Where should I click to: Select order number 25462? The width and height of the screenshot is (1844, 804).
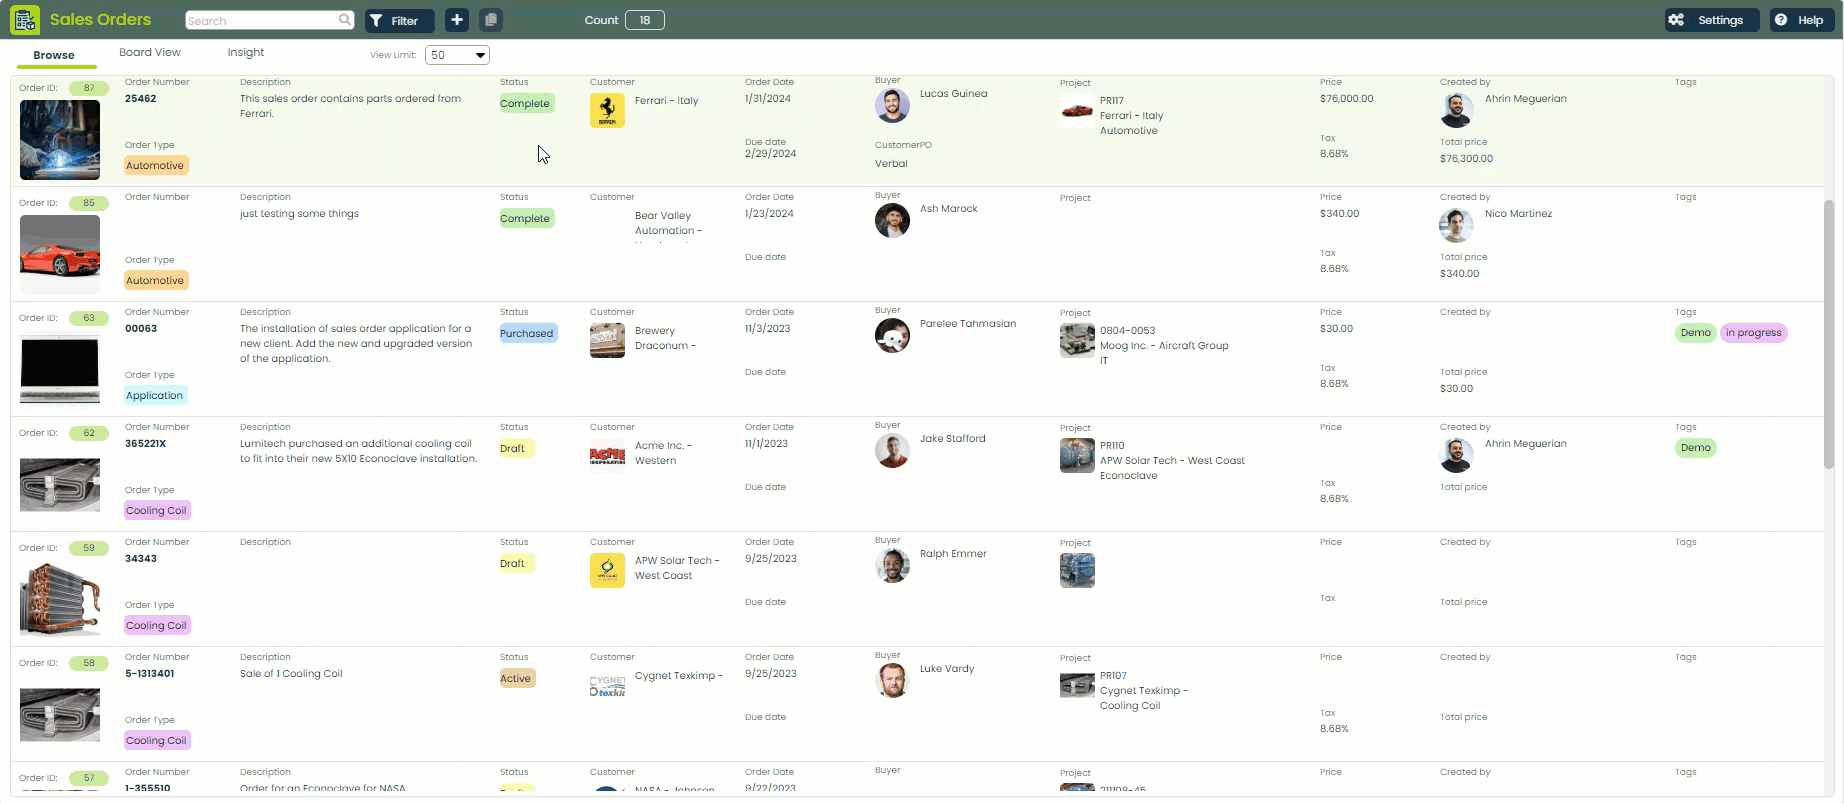pos(141,99)
